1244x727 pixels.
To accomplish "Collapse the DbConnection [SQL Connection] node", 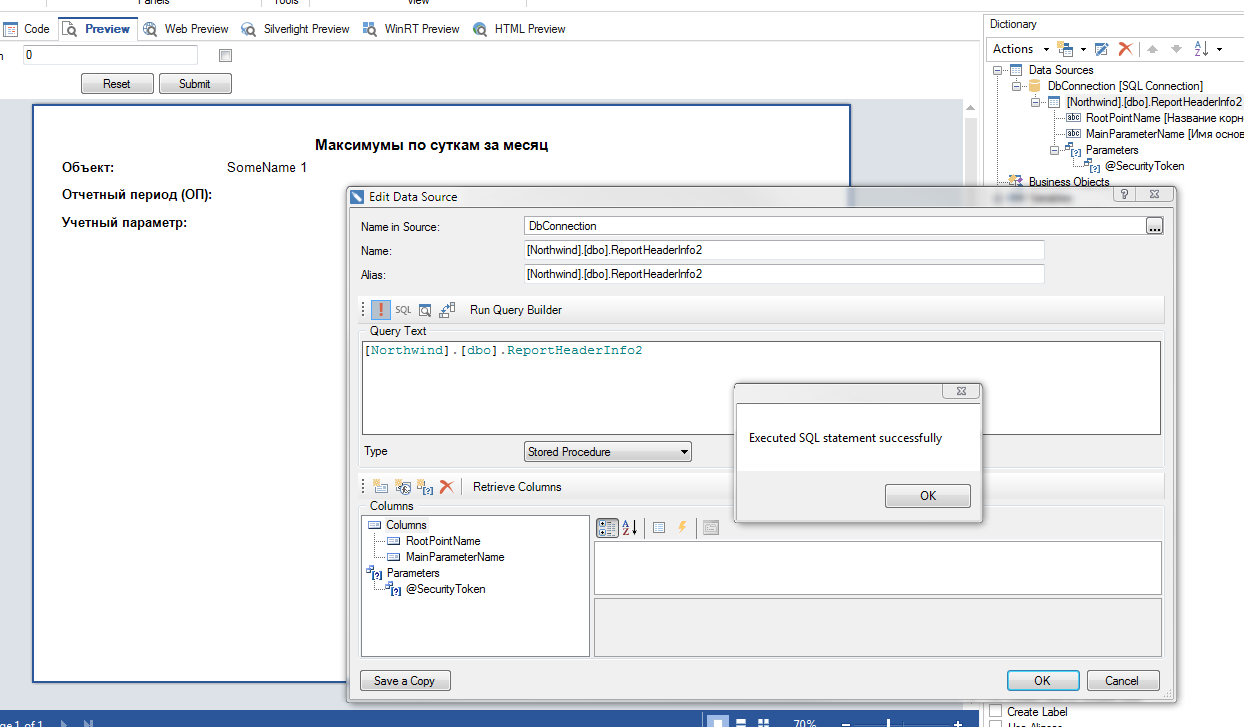I will [1016, 86].
